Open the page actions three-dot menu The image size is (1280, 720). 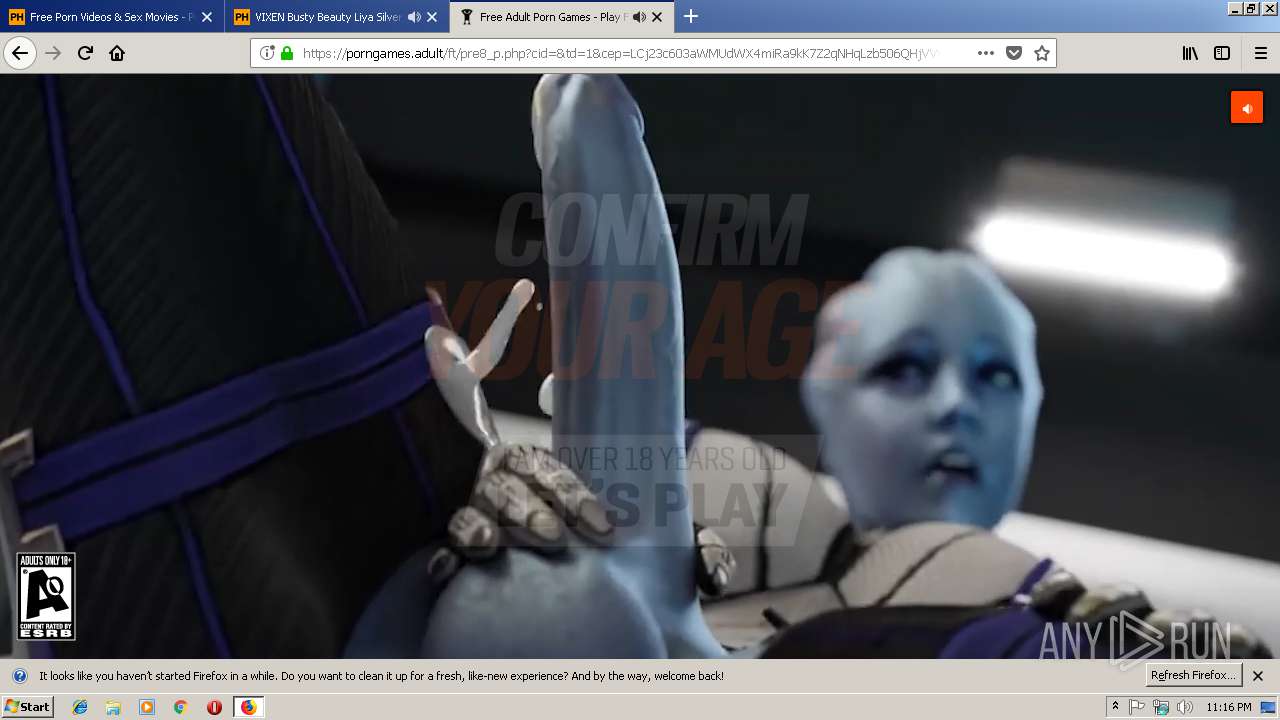[986, 53]
